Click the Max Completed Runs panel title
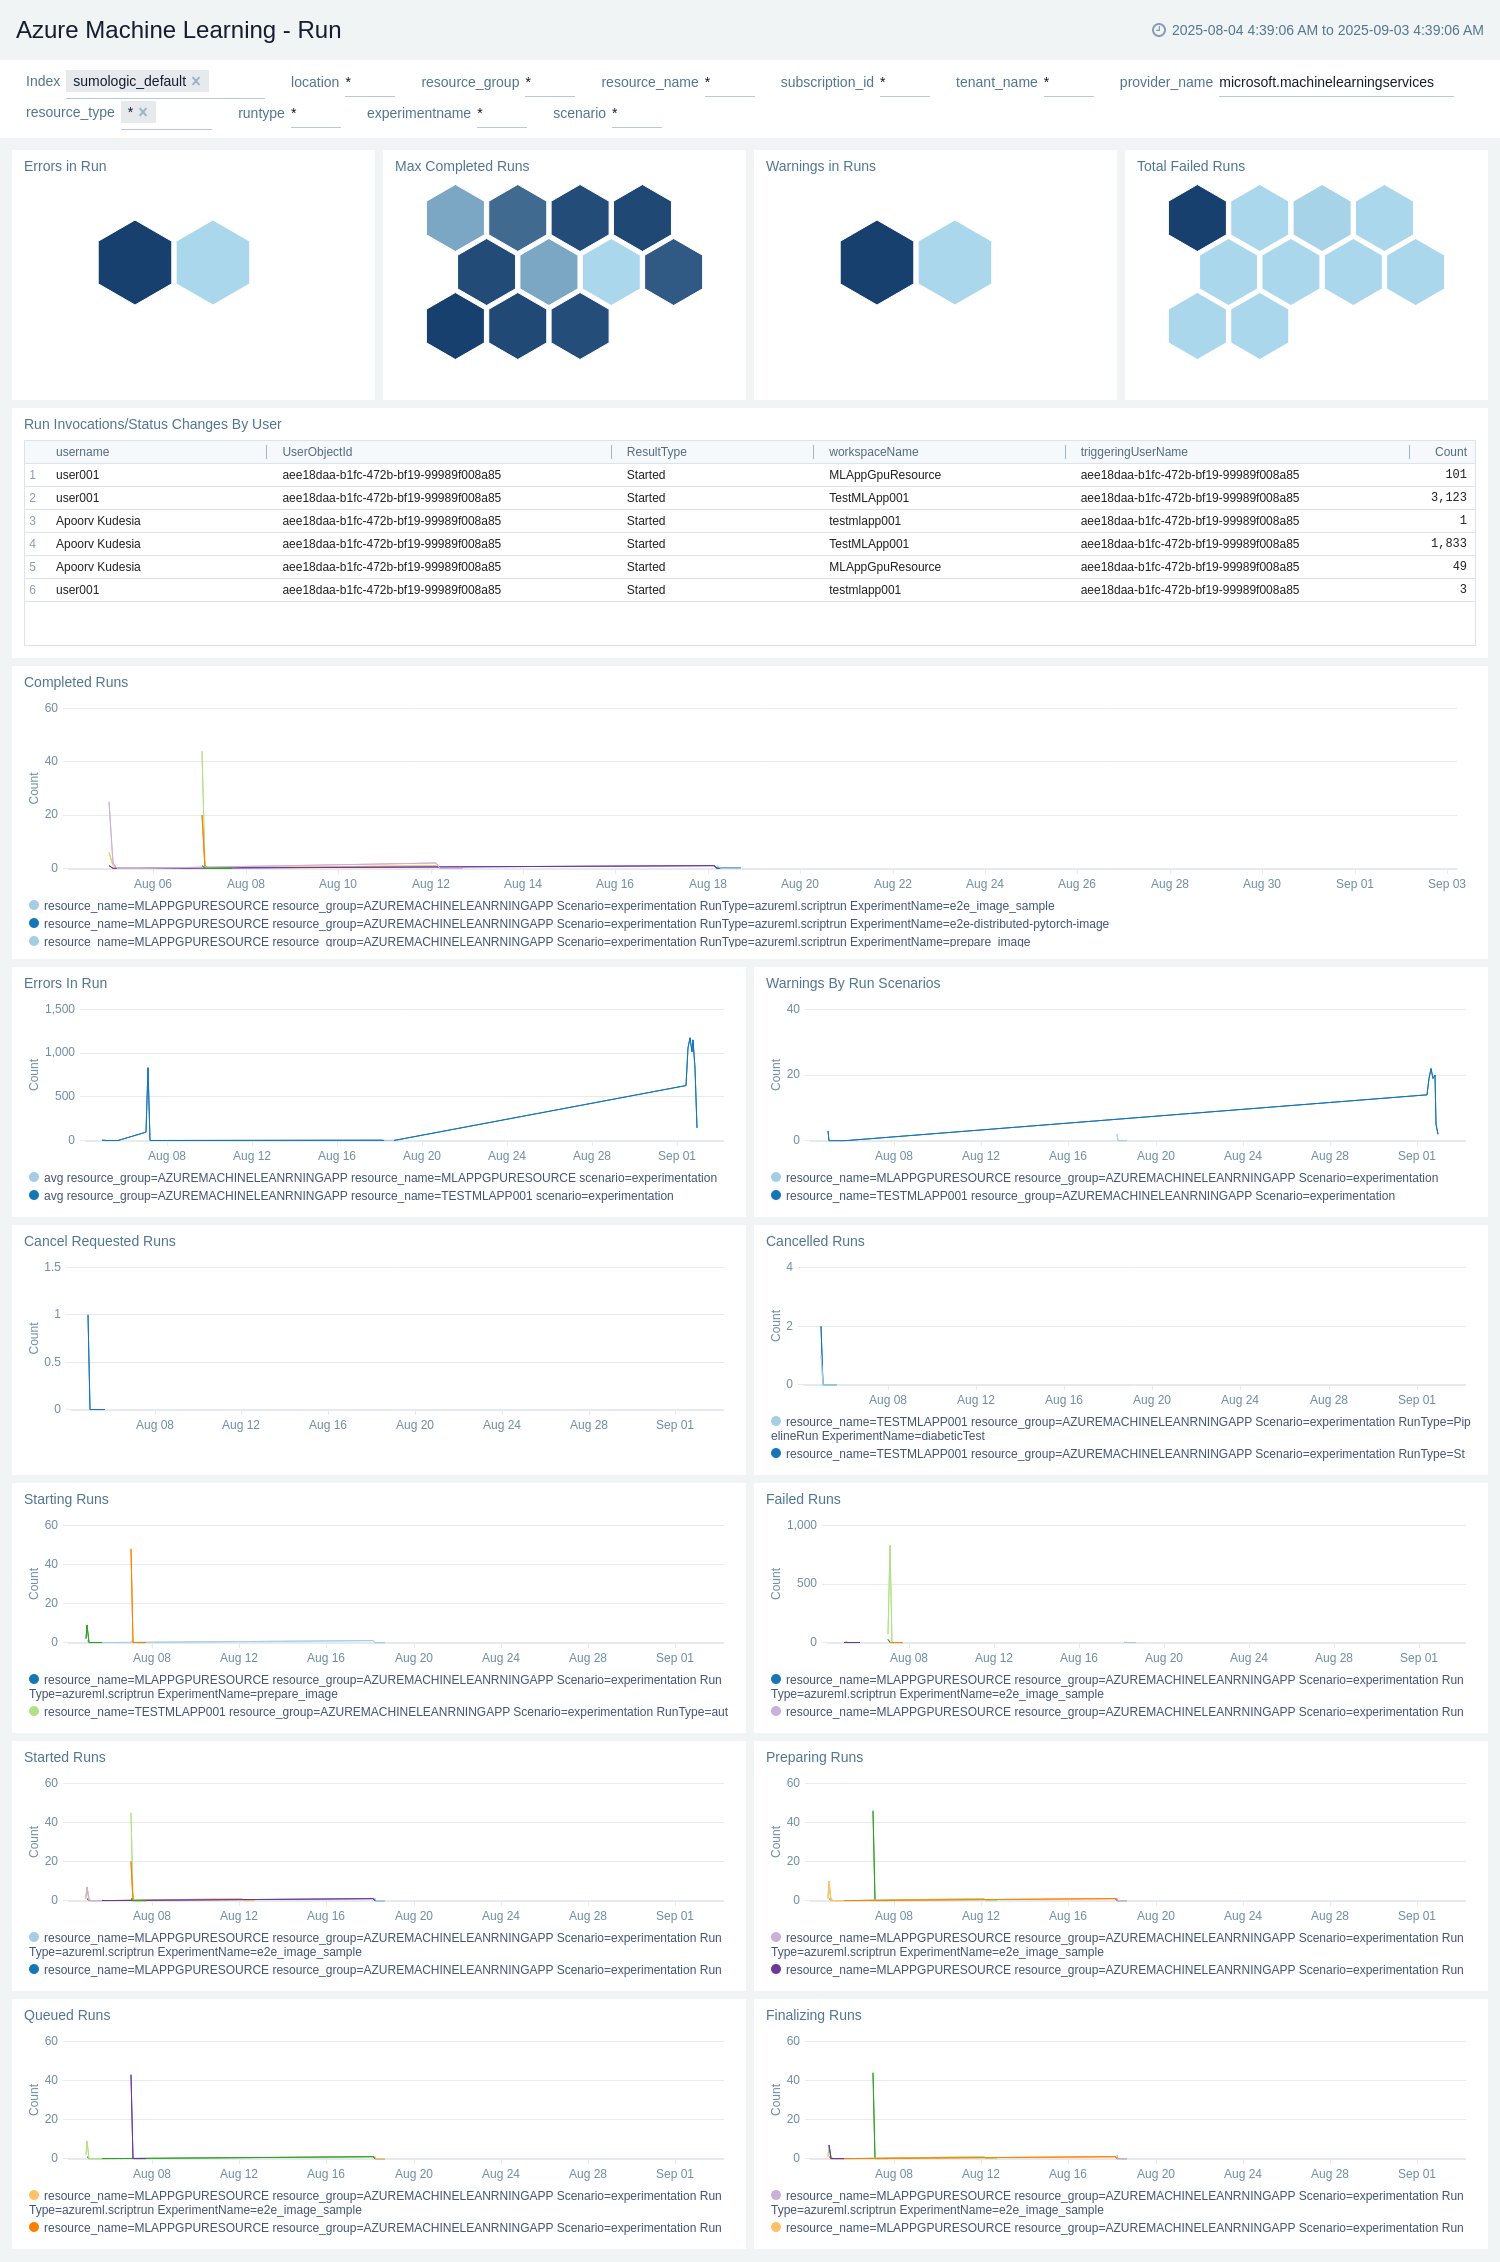The width and height of the screenshot is (1500, 2262). pyautogui.click(x=462, y=166)
